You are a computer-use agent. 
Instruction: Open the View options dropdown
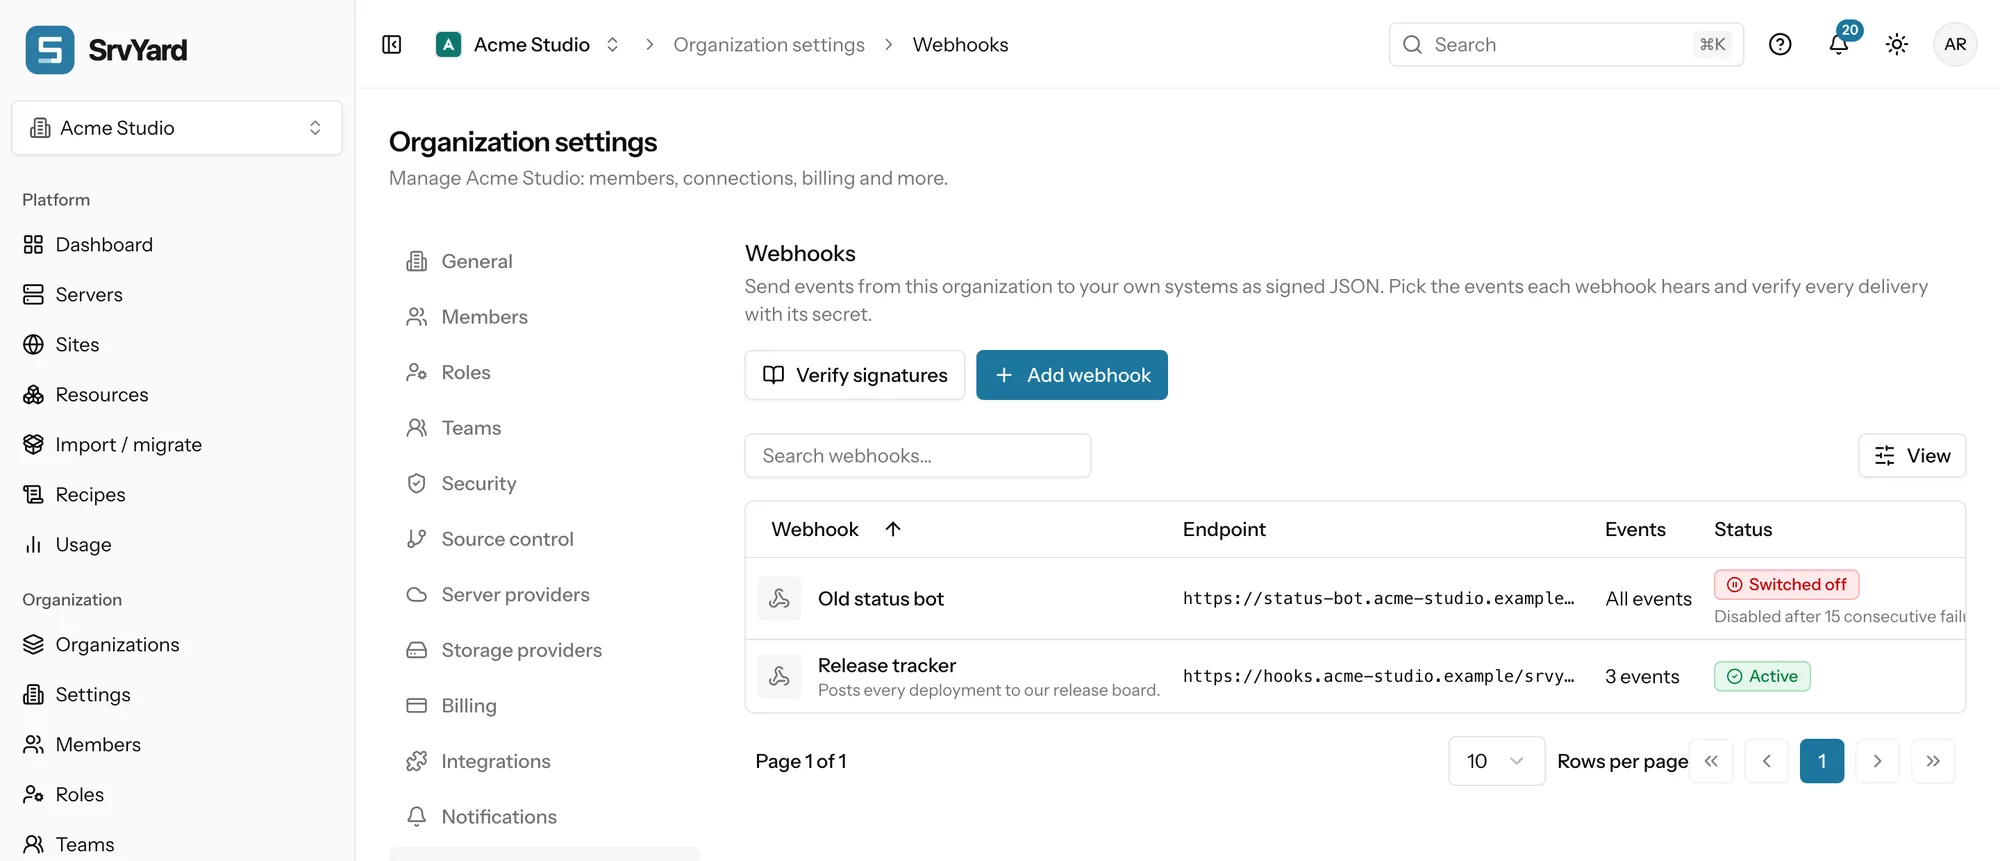click(1912, 456)
